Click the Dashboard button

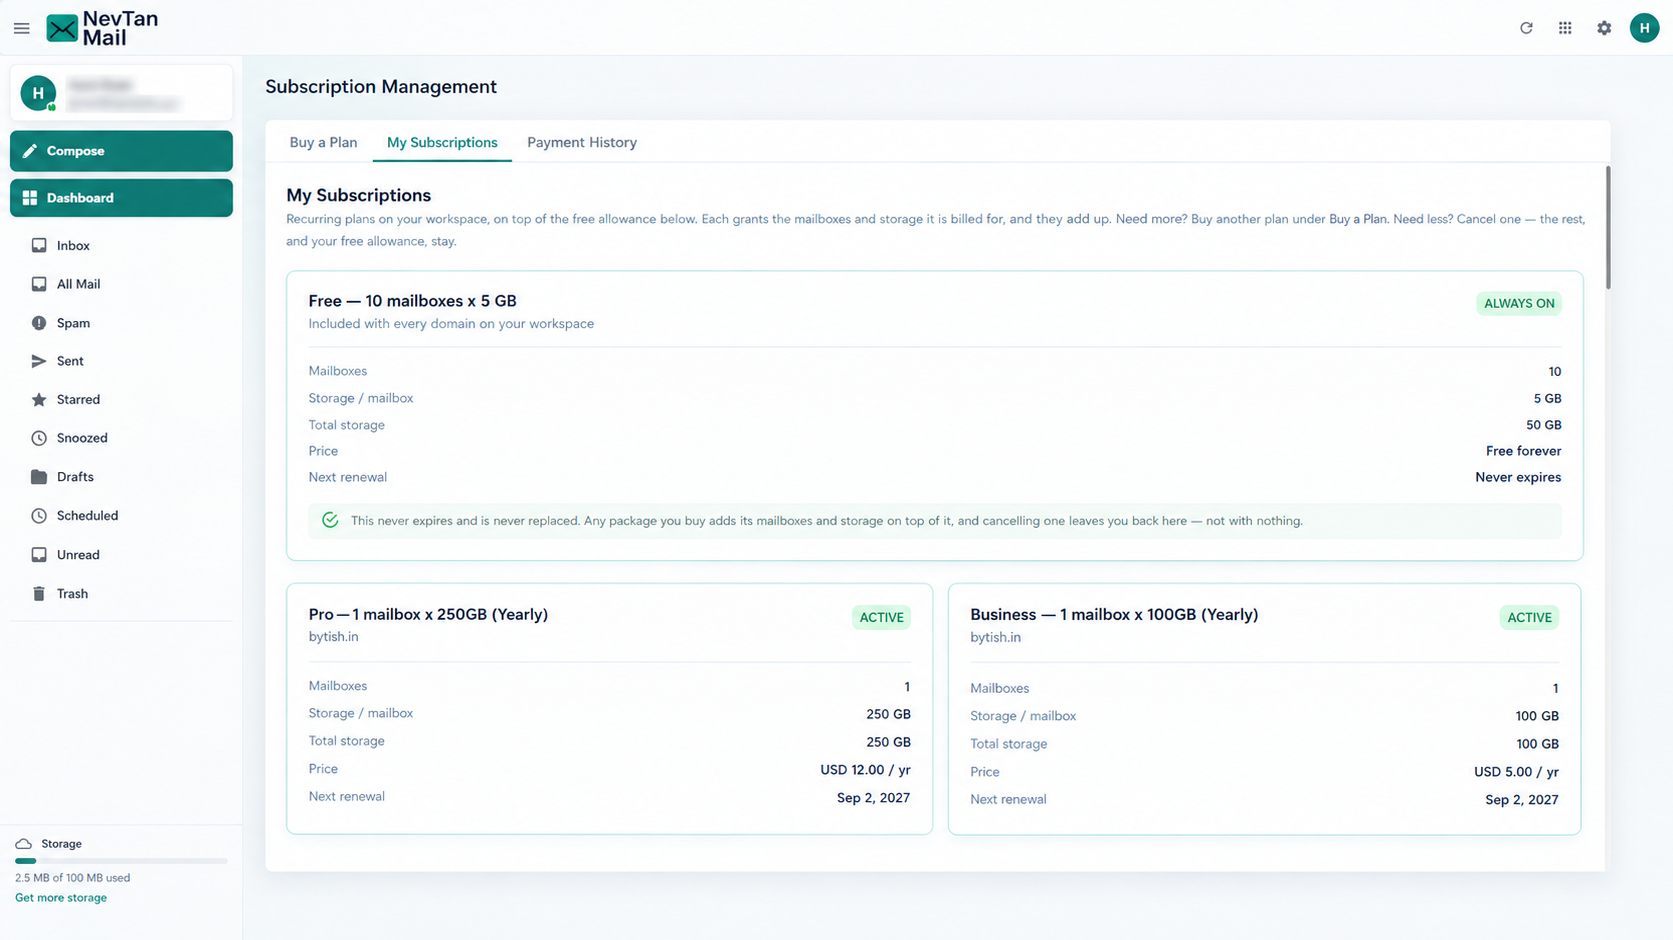[x=121, y=198]
